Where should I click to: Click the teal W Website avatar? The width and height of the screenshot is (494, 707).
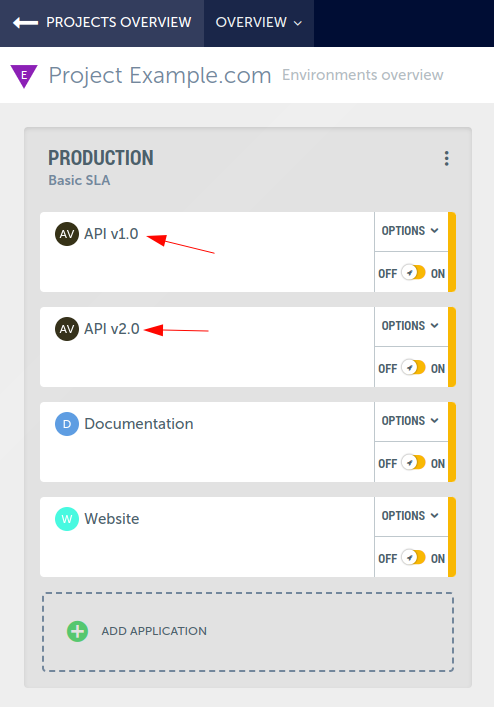coord(67,519)
